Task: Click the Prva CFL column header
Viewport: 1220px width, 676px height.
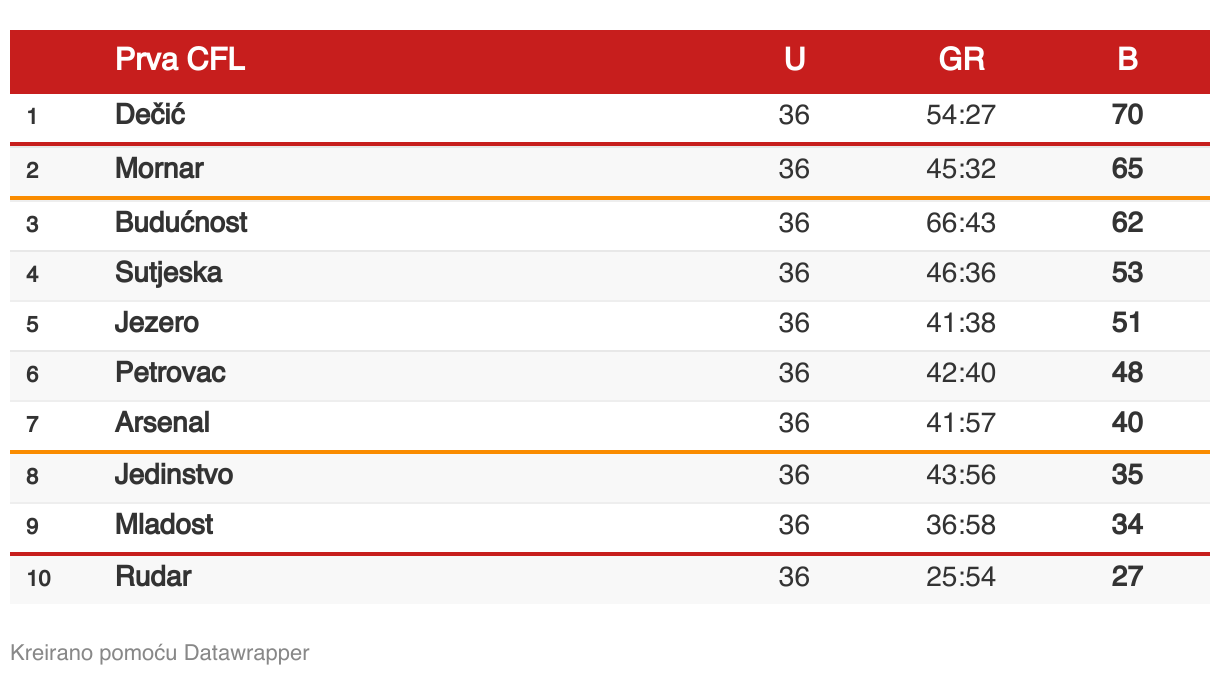Action: pyautogui.click(x=180, y=60)
